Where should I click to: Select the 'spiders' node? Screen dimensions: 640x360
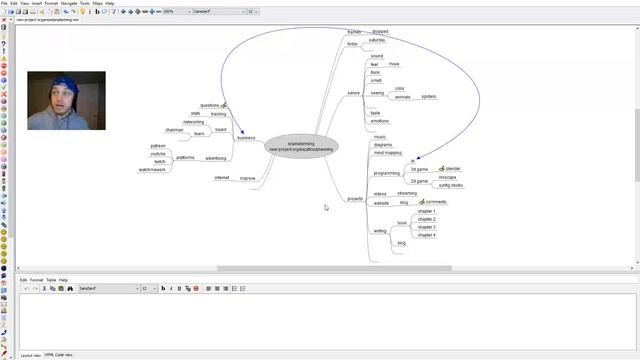pos(429,96)
